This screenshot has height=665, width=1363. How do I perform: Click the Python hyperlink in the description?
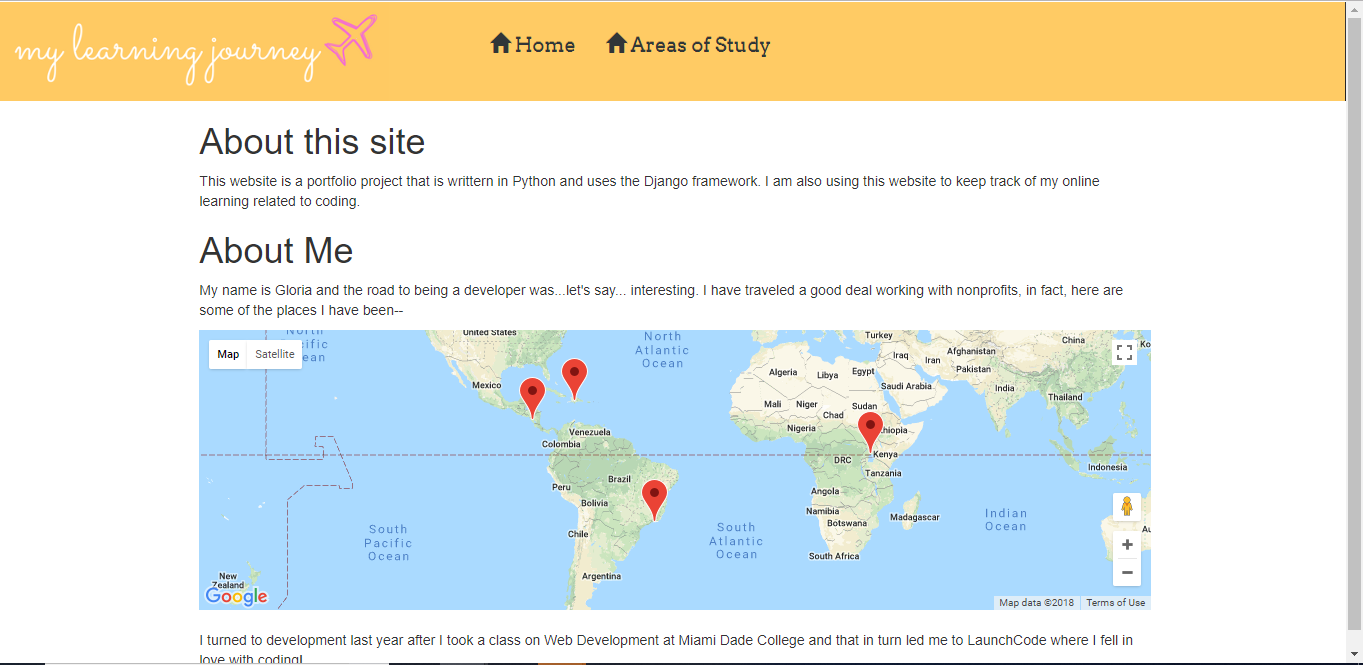click(534, 181)
